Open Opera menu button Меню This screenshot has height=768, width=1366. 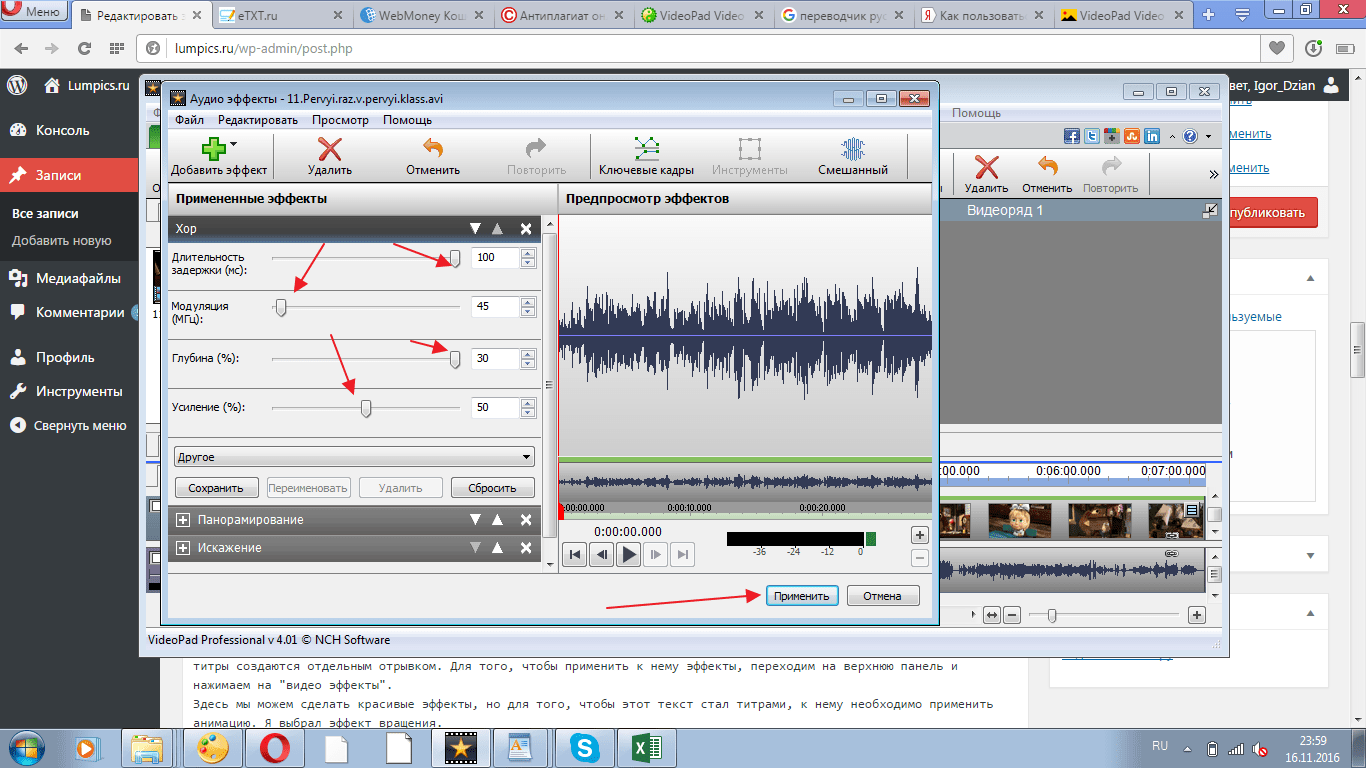coord(35,13)
